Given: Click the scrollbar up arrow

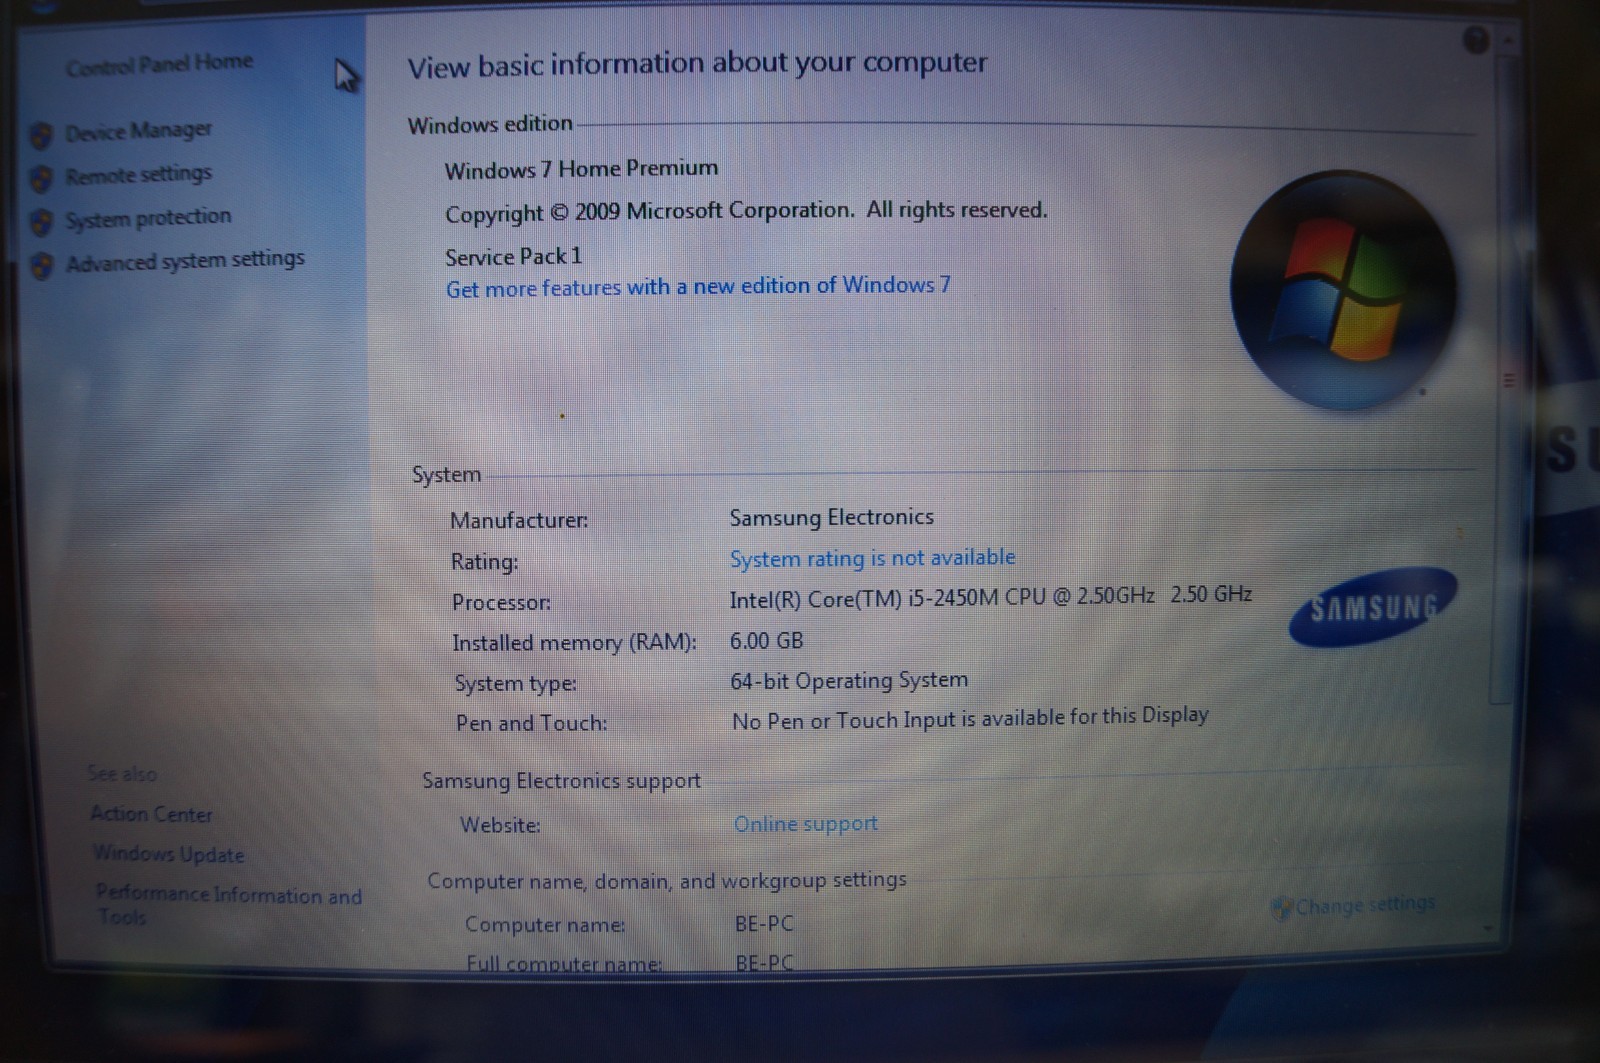Looking at the screenshot, I should click(1507, 42).
